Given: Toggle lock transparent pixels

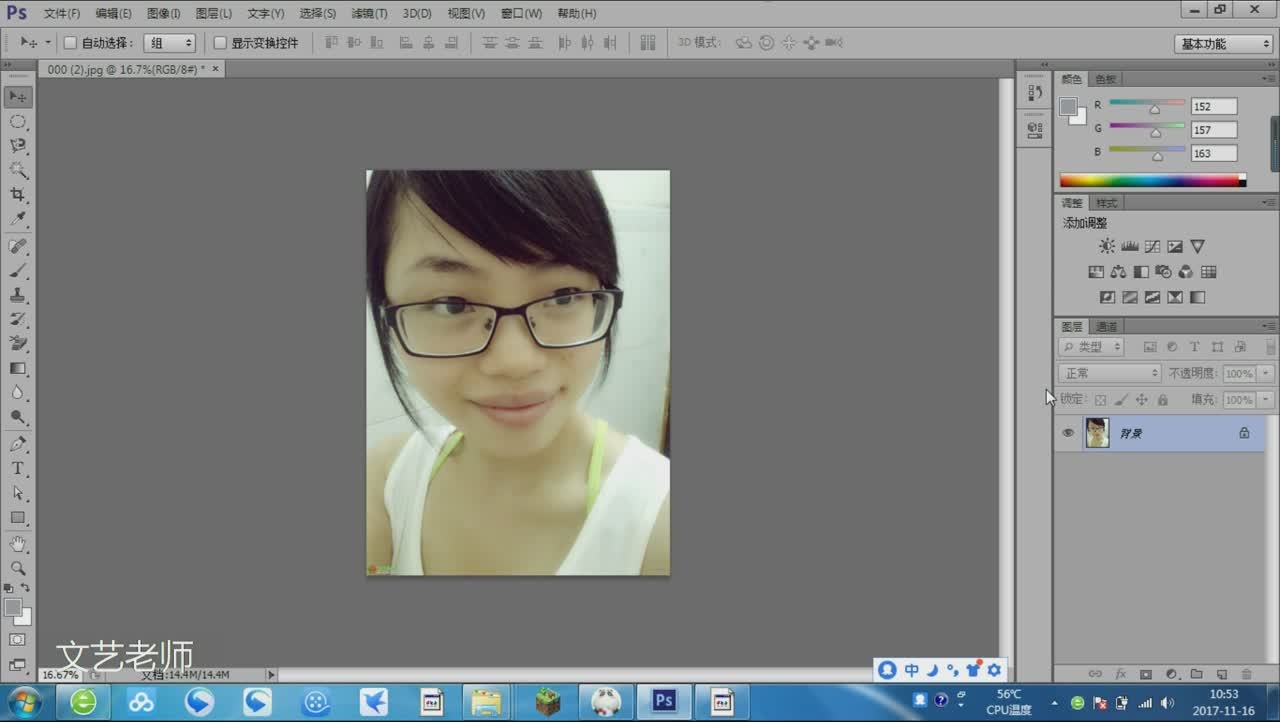Looking at the screenshot, I should [x=1100, y=400].
